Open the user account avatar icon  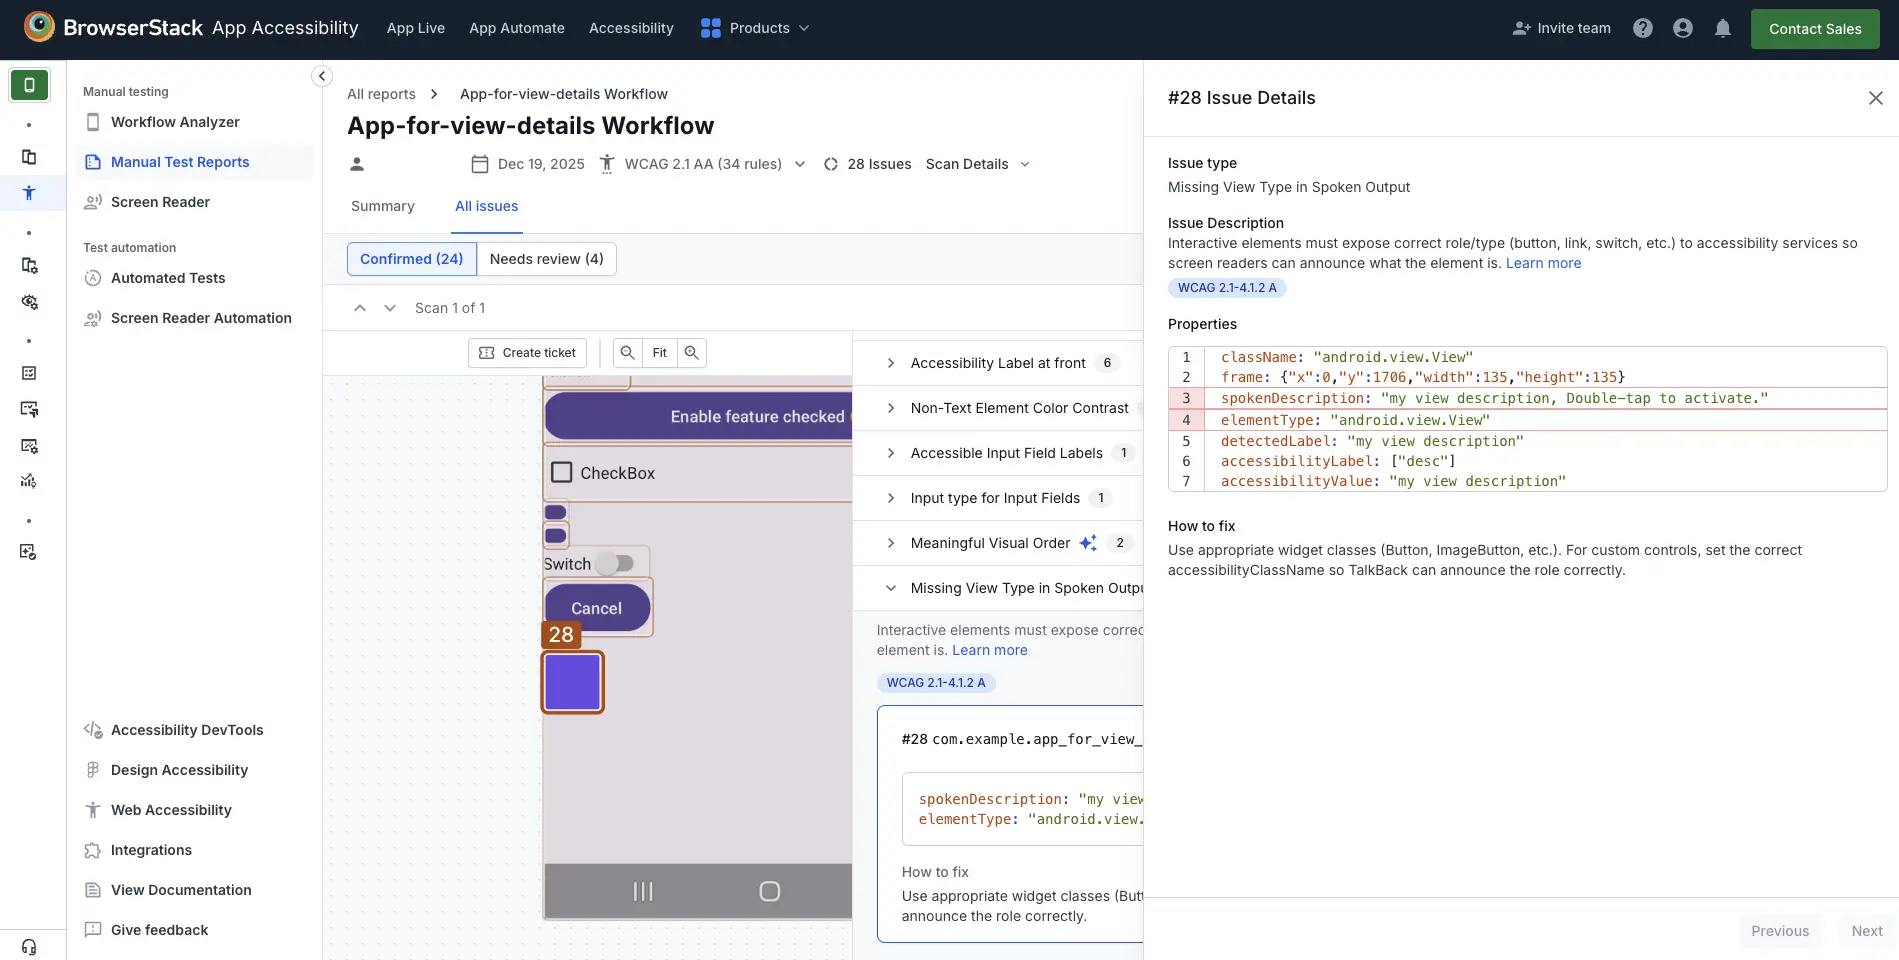[1682, 29]
